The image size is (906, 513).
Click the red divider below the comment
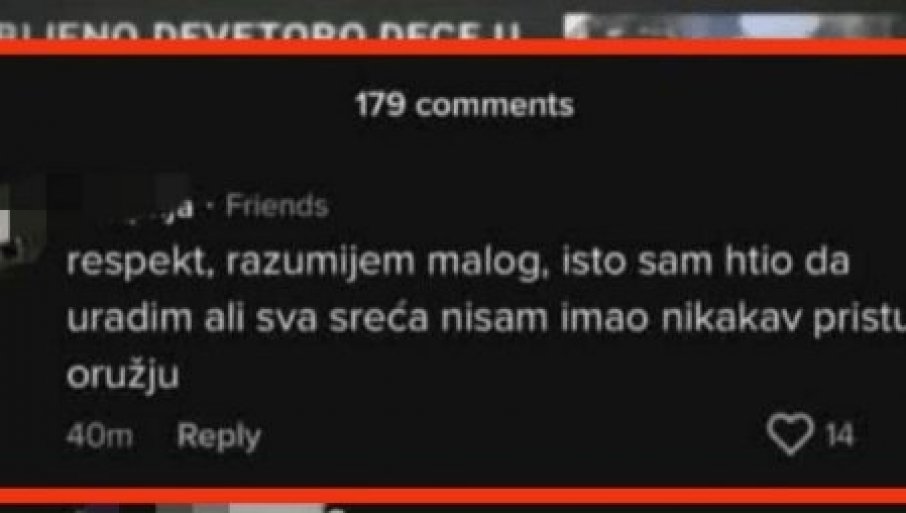tap(453, 496)
